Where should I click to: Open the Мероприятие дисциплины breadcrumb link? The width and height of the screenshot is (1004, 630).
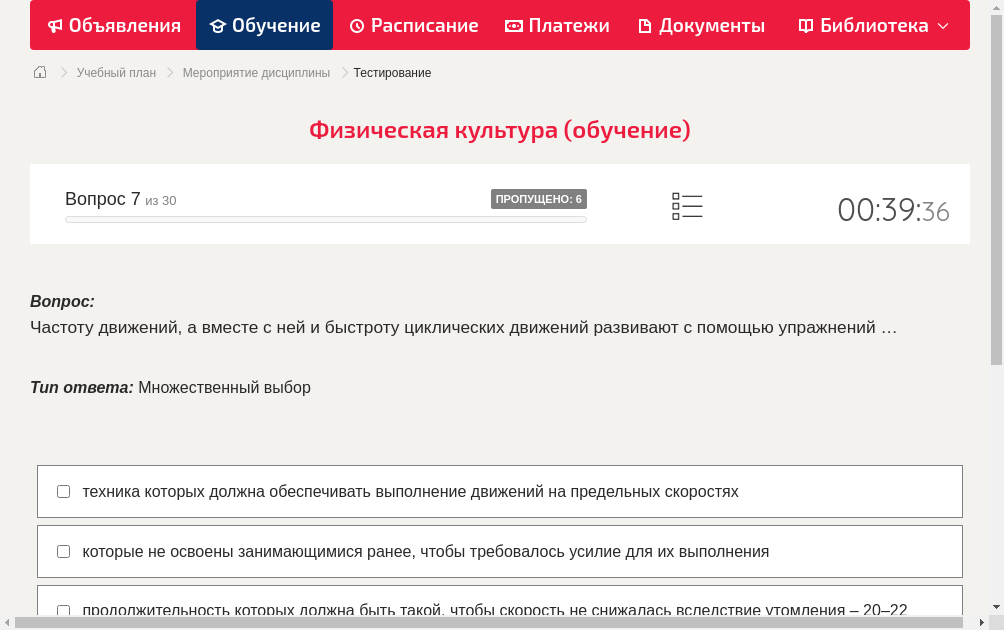258,72
